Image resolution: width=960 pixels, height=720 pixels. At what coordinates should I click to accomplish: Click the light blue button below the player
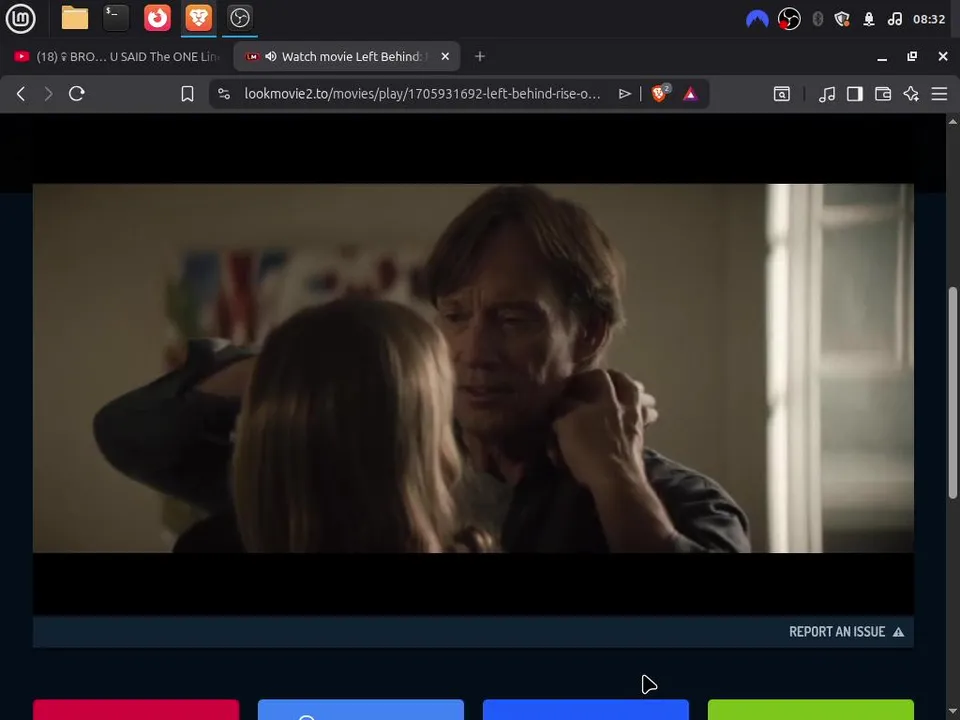click(361, 710)
